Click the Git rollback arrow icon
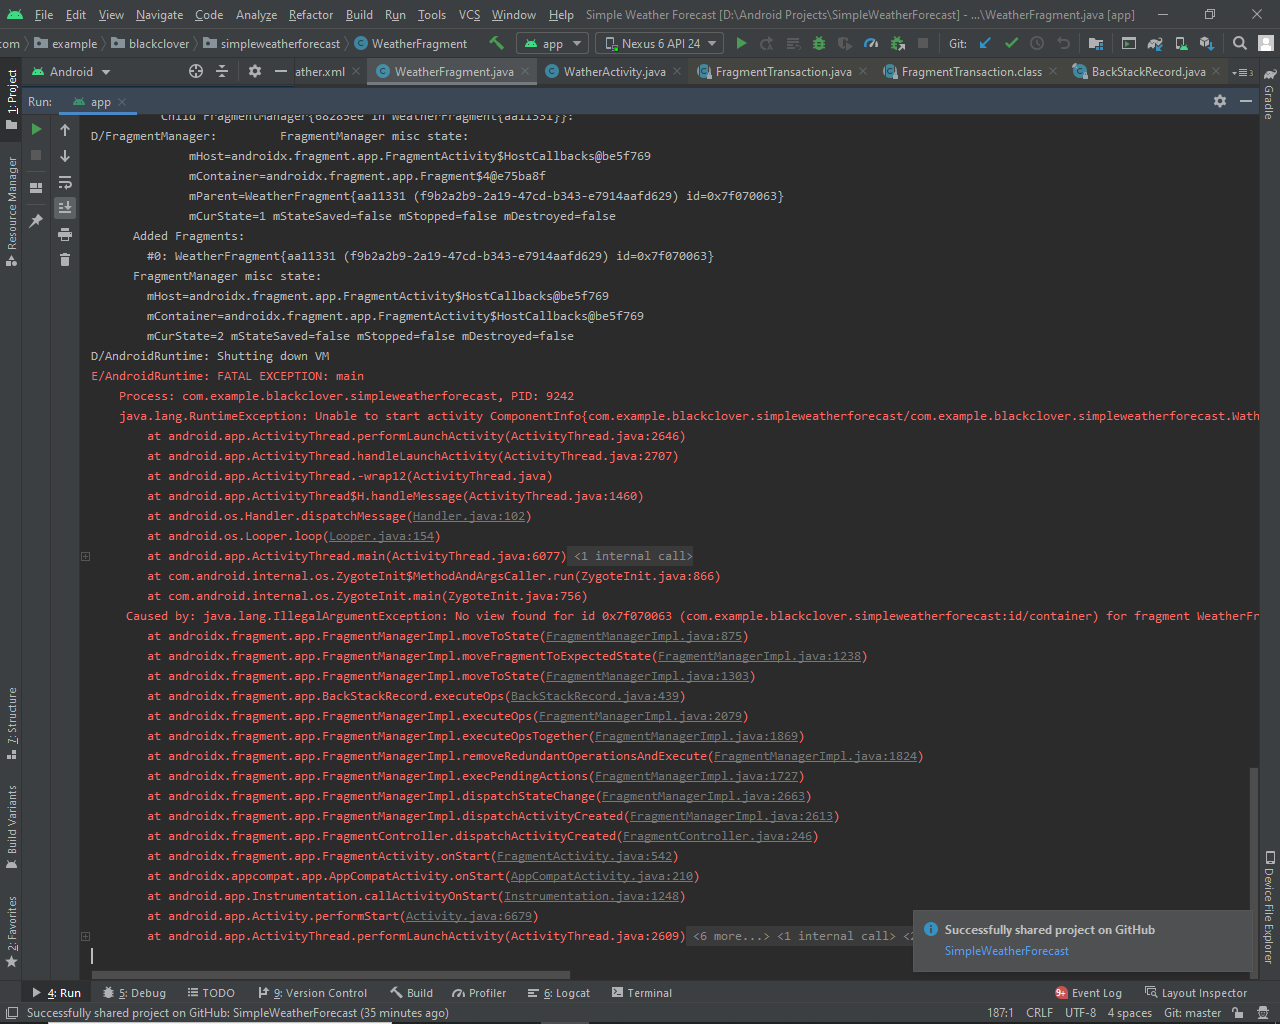Screen dimensions: 1280x1024 coord(1063,43)
